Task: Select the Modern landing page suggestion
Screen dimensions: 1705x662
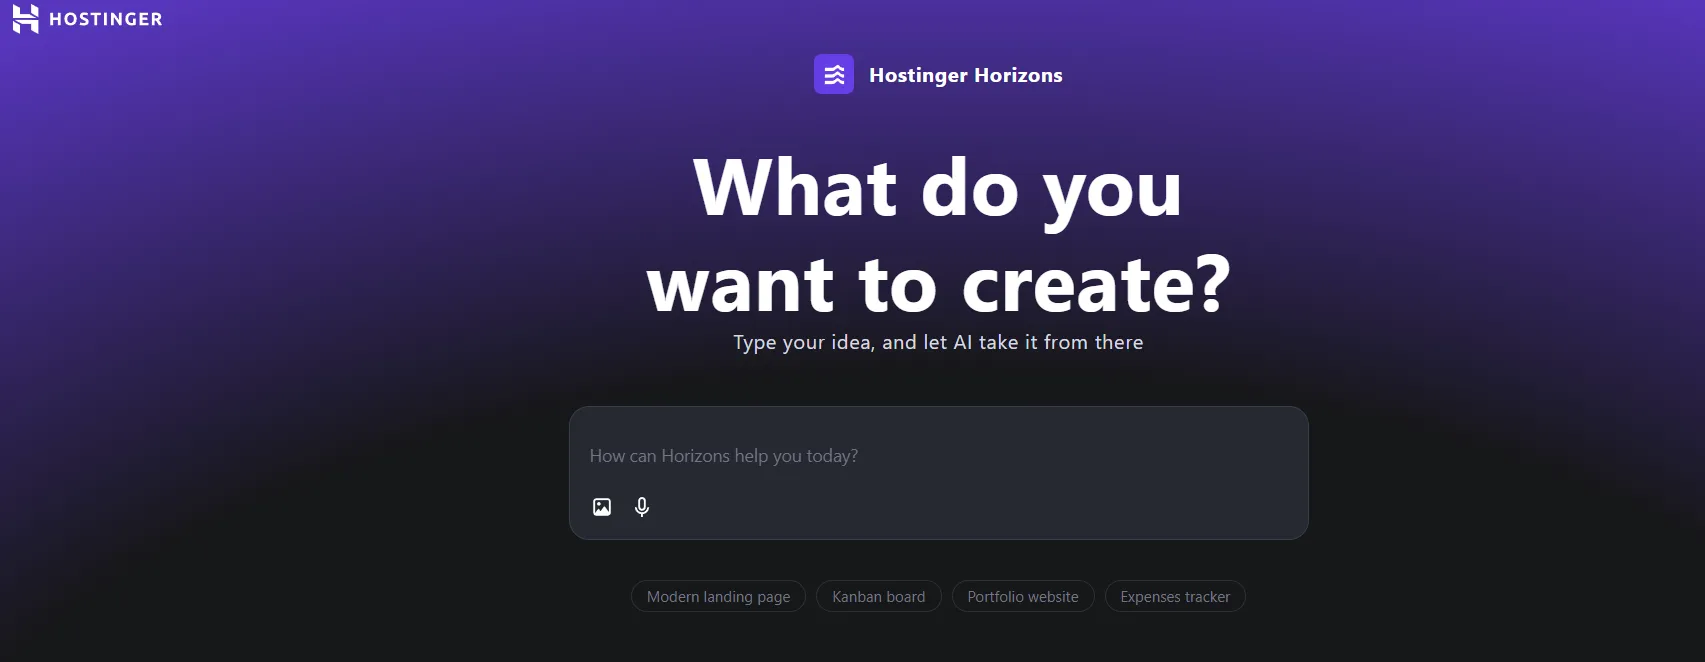Action: tap(718, 597)
